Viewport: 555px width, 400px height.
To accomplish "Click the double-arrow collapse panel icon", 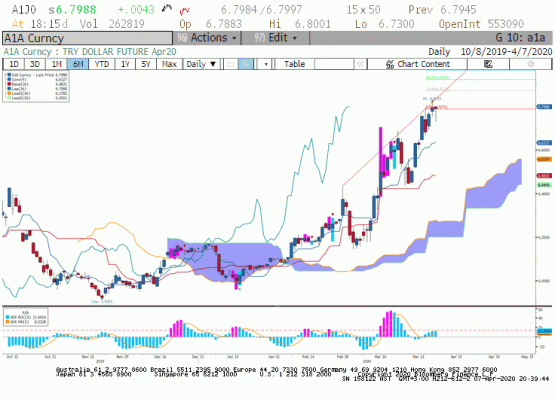I will [x=360, y=64].
